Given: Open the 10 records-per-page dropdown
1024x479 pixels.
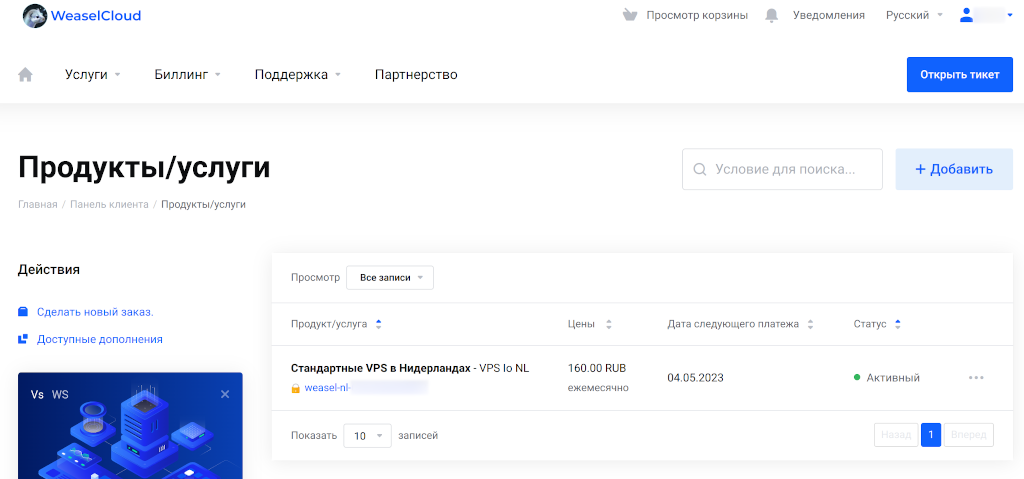Looking at the screenshot, I should click(368, 436).
